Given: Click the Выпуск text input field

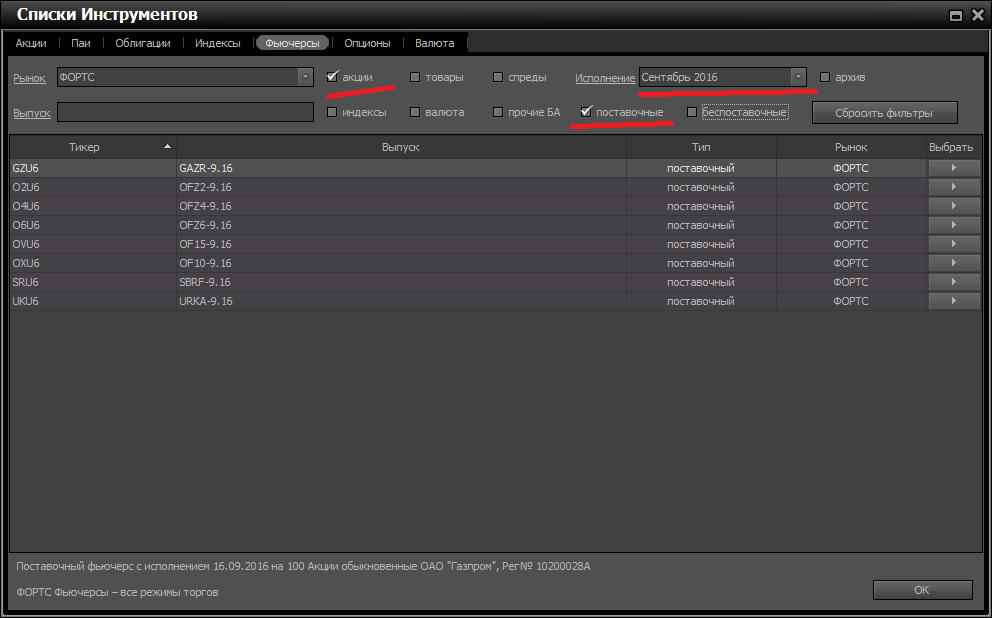Looking at the screenshot, I should [185, 112].
